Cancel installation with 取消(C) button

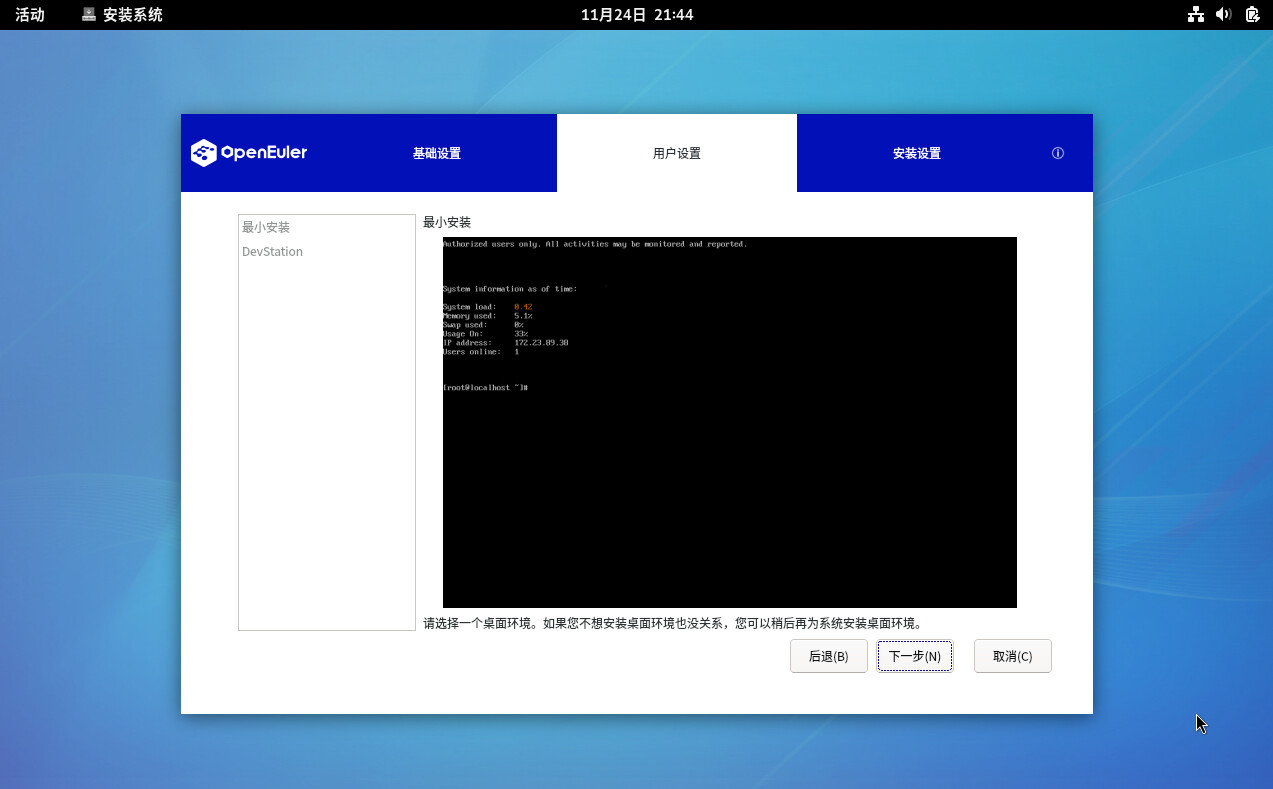click(1012, 656)
